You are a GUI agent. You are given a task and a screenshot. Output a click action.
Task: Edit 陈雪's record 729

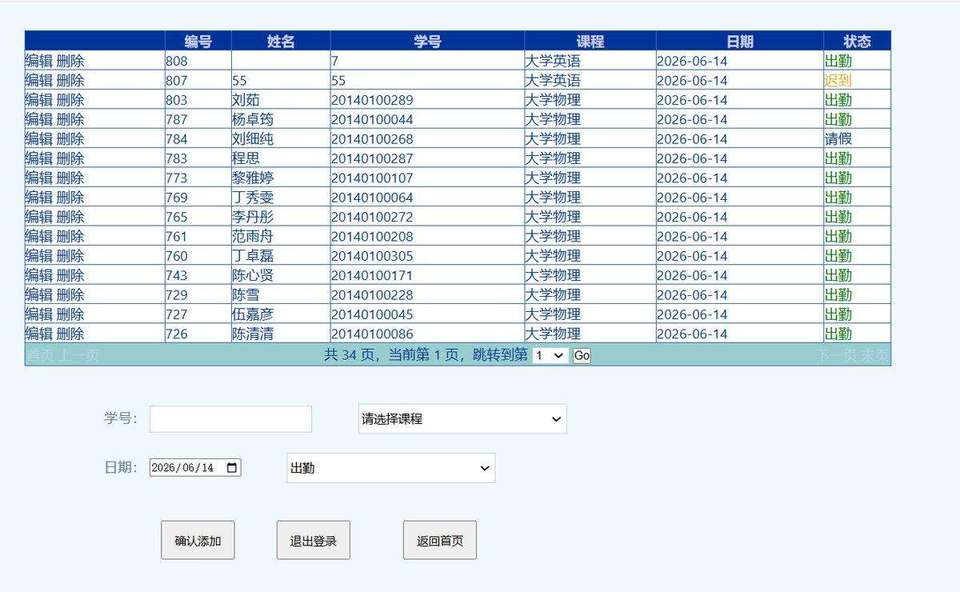click(x=39, y=295)
